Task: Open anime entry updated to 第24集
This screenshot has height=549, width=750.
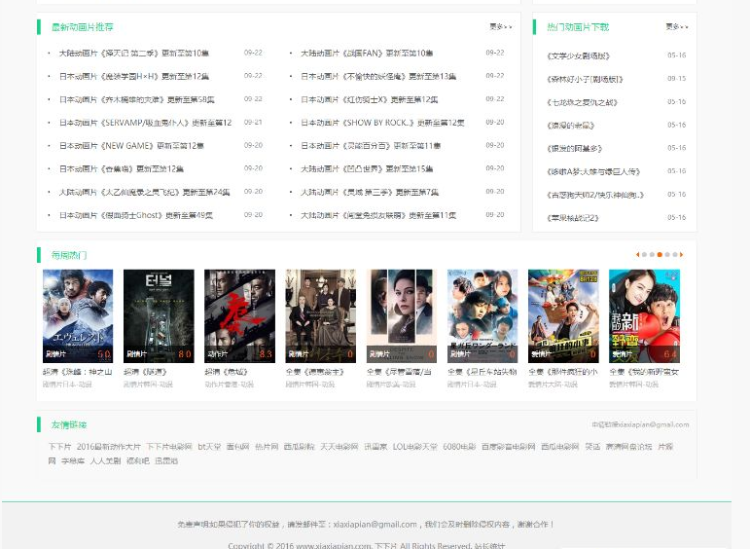Action: [x=144, y=192]
